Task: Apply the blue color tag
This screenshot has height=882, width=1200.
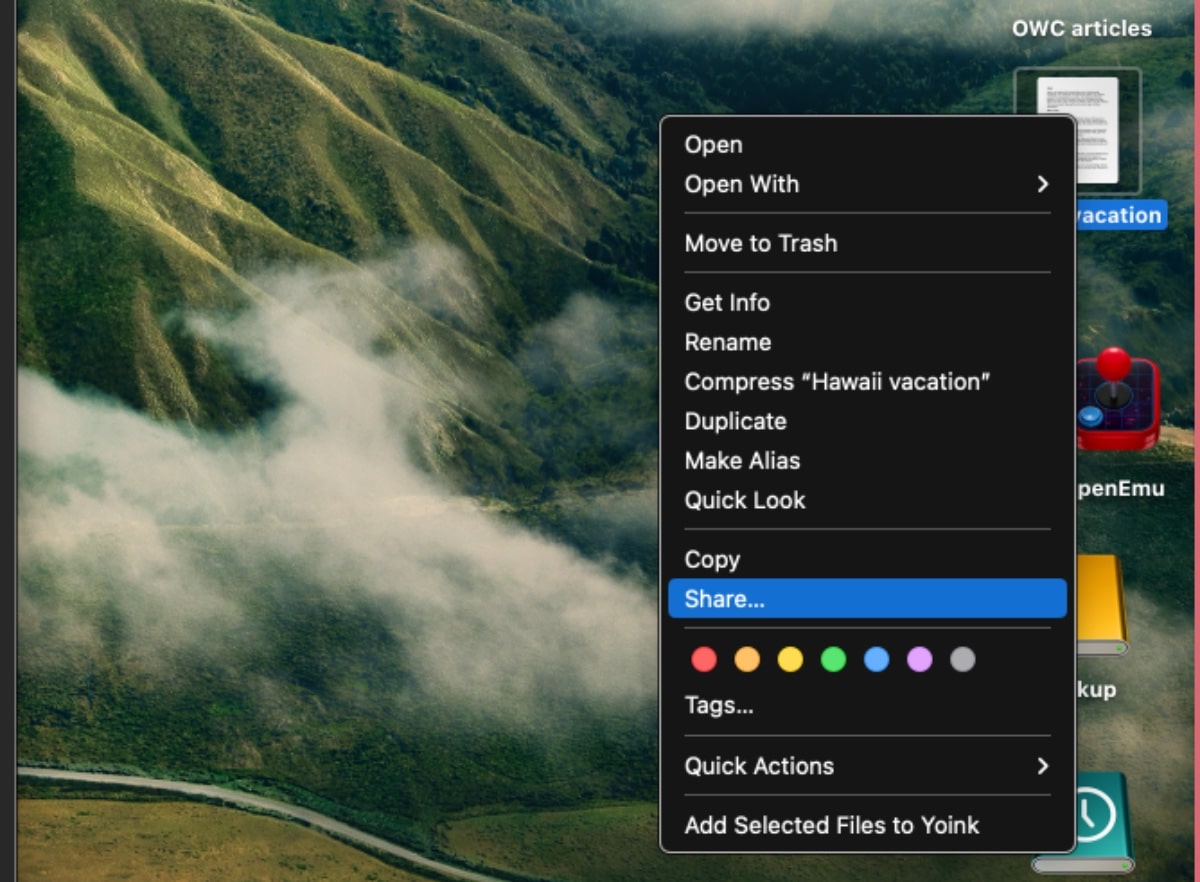Action: (x=876, y=660)
